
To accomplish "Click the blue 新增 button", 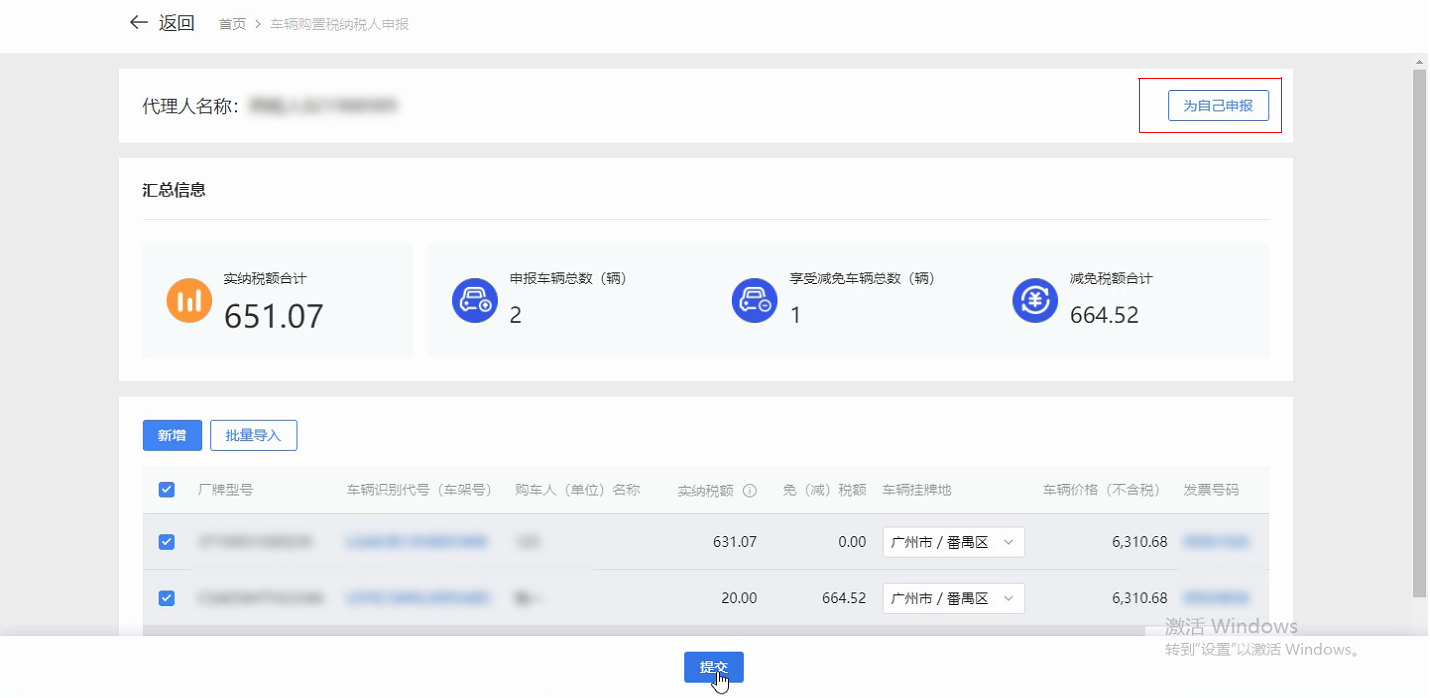I will click(172, 436).
